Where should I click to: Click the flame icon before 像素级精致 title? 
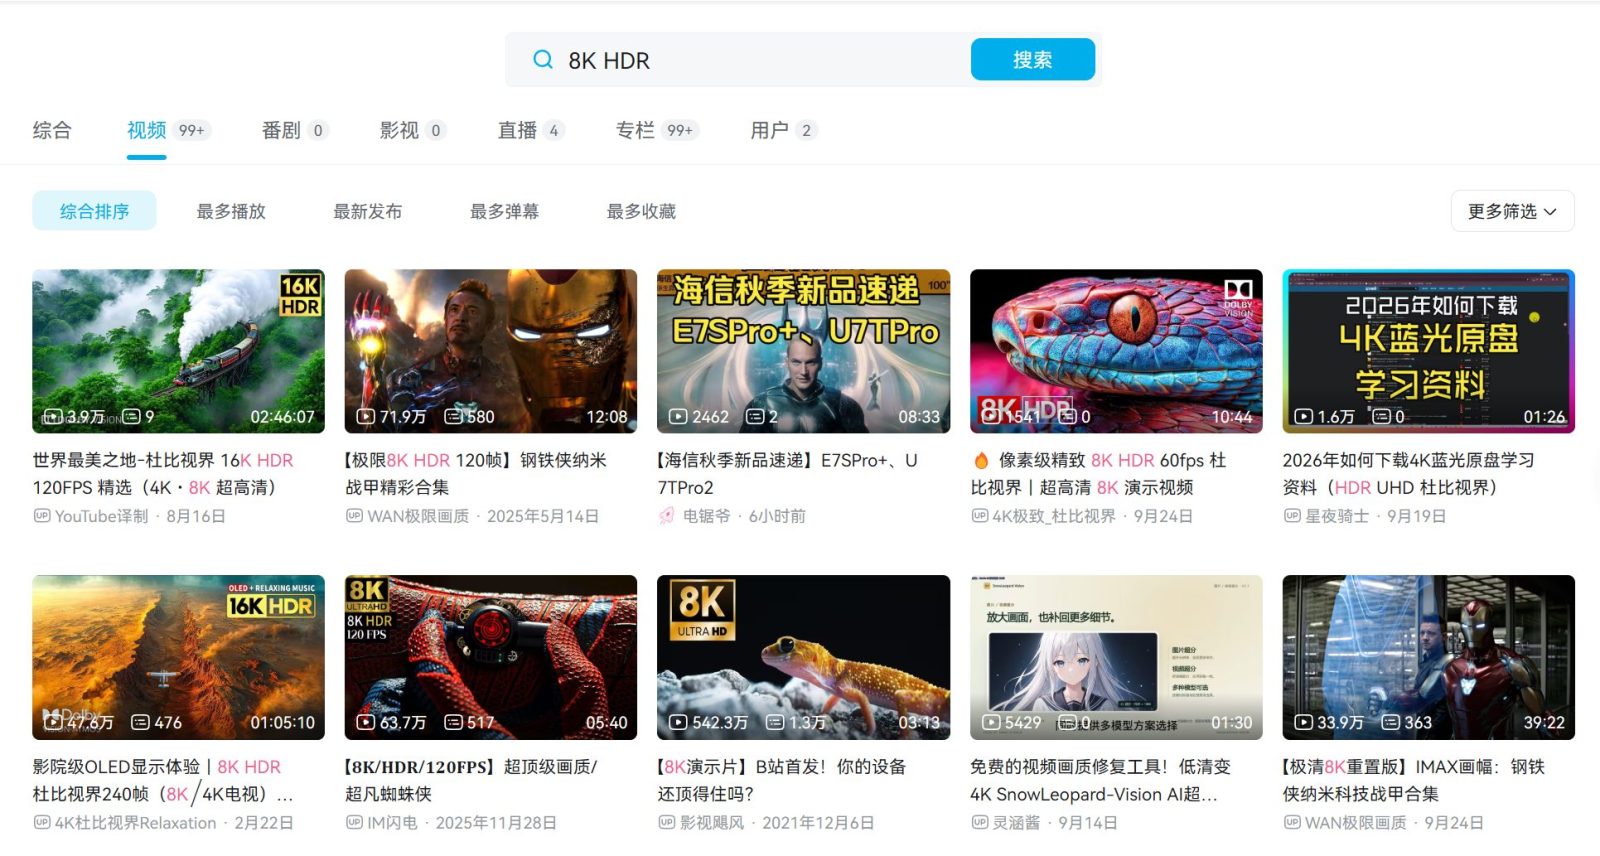[x=981, y=460]
